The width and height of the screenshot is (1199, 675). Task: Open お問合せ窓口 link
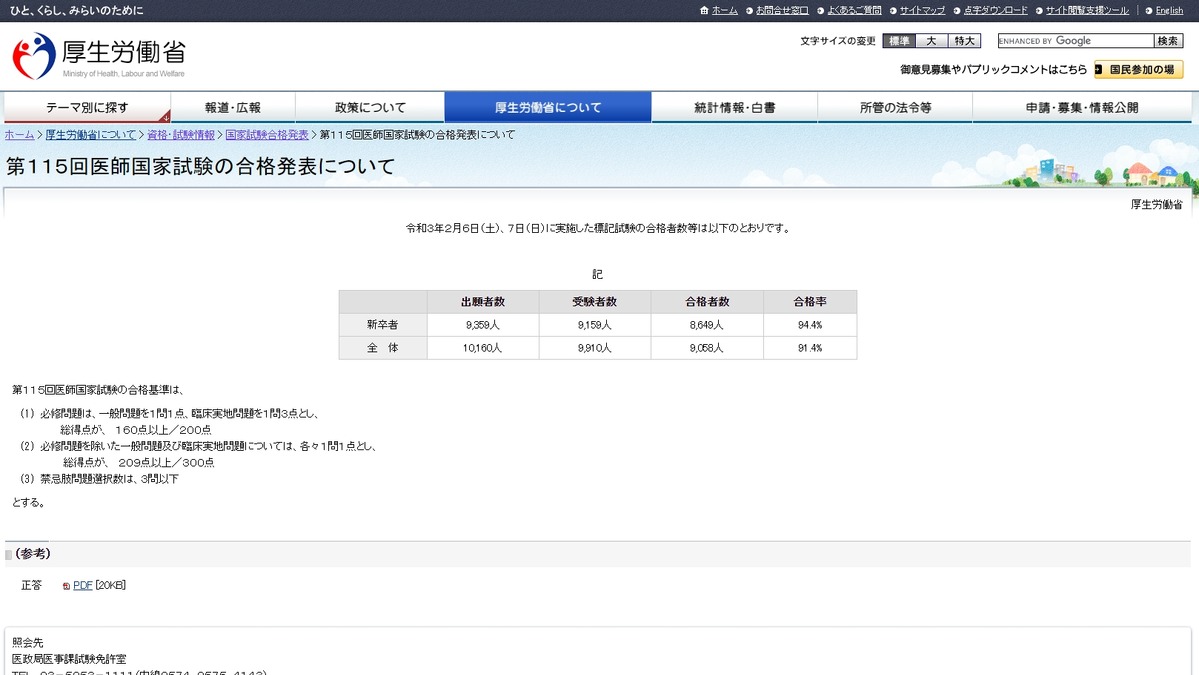781,11
